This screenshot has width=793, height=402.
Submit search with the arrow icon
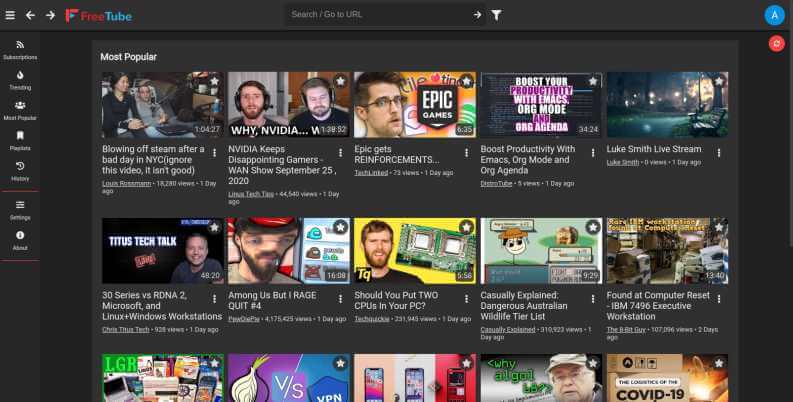pyautogui.click(x=477, y=15)
